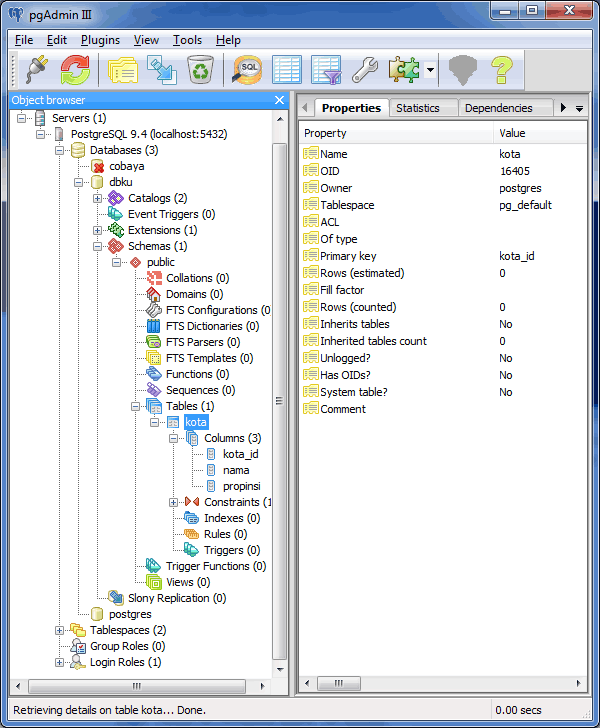
Task: Select the Slony Replication icon
Action: pos(116,598)
